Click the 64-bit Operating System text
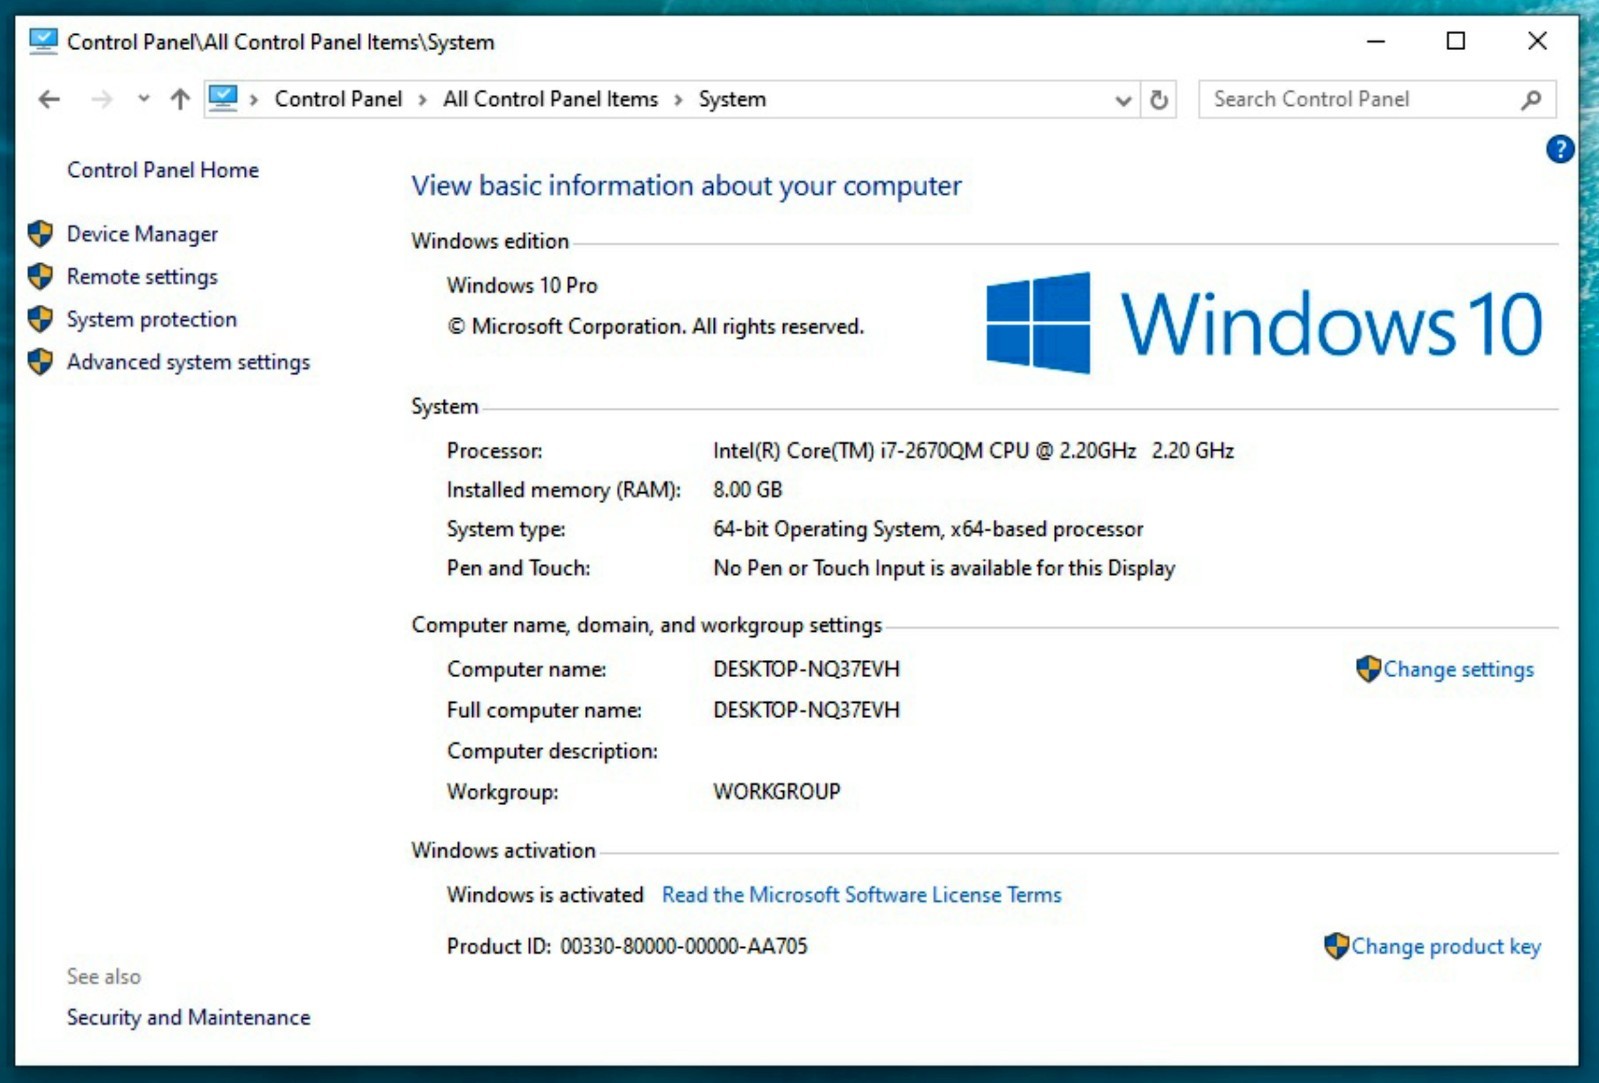This screenshot has width=1599, height=1083. coord(927,529)
